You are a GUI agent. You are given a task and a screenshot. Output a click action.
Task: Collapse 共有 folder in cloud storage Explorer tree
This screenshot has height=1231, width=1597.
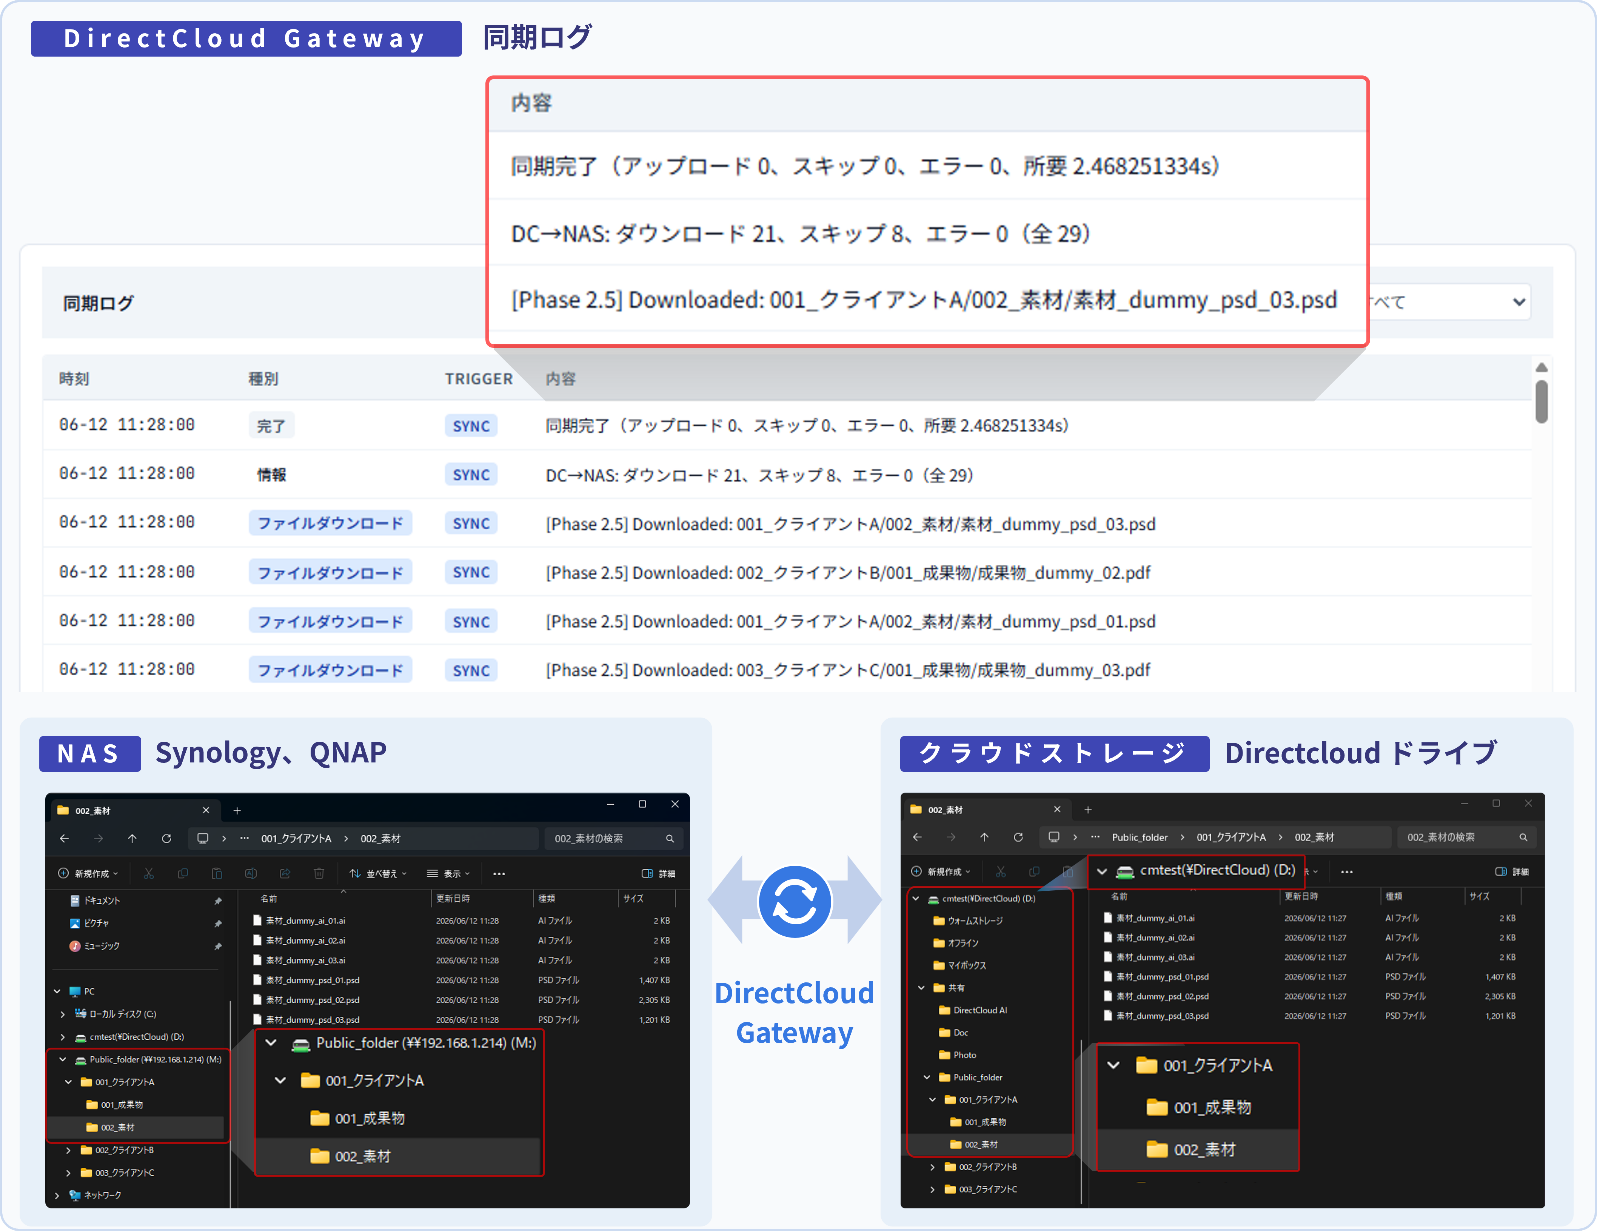click(921, 988)
